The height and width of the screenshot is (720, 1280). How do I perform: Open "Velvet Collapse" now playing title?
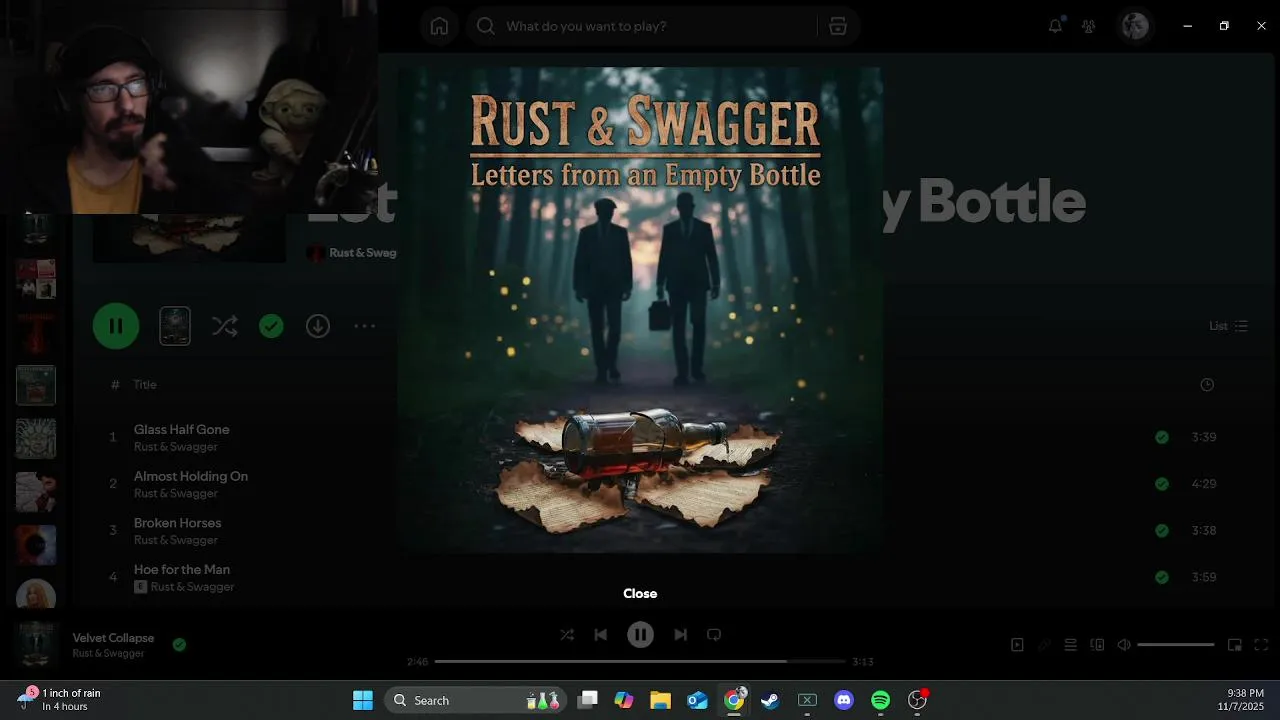(x=113, y=638)
